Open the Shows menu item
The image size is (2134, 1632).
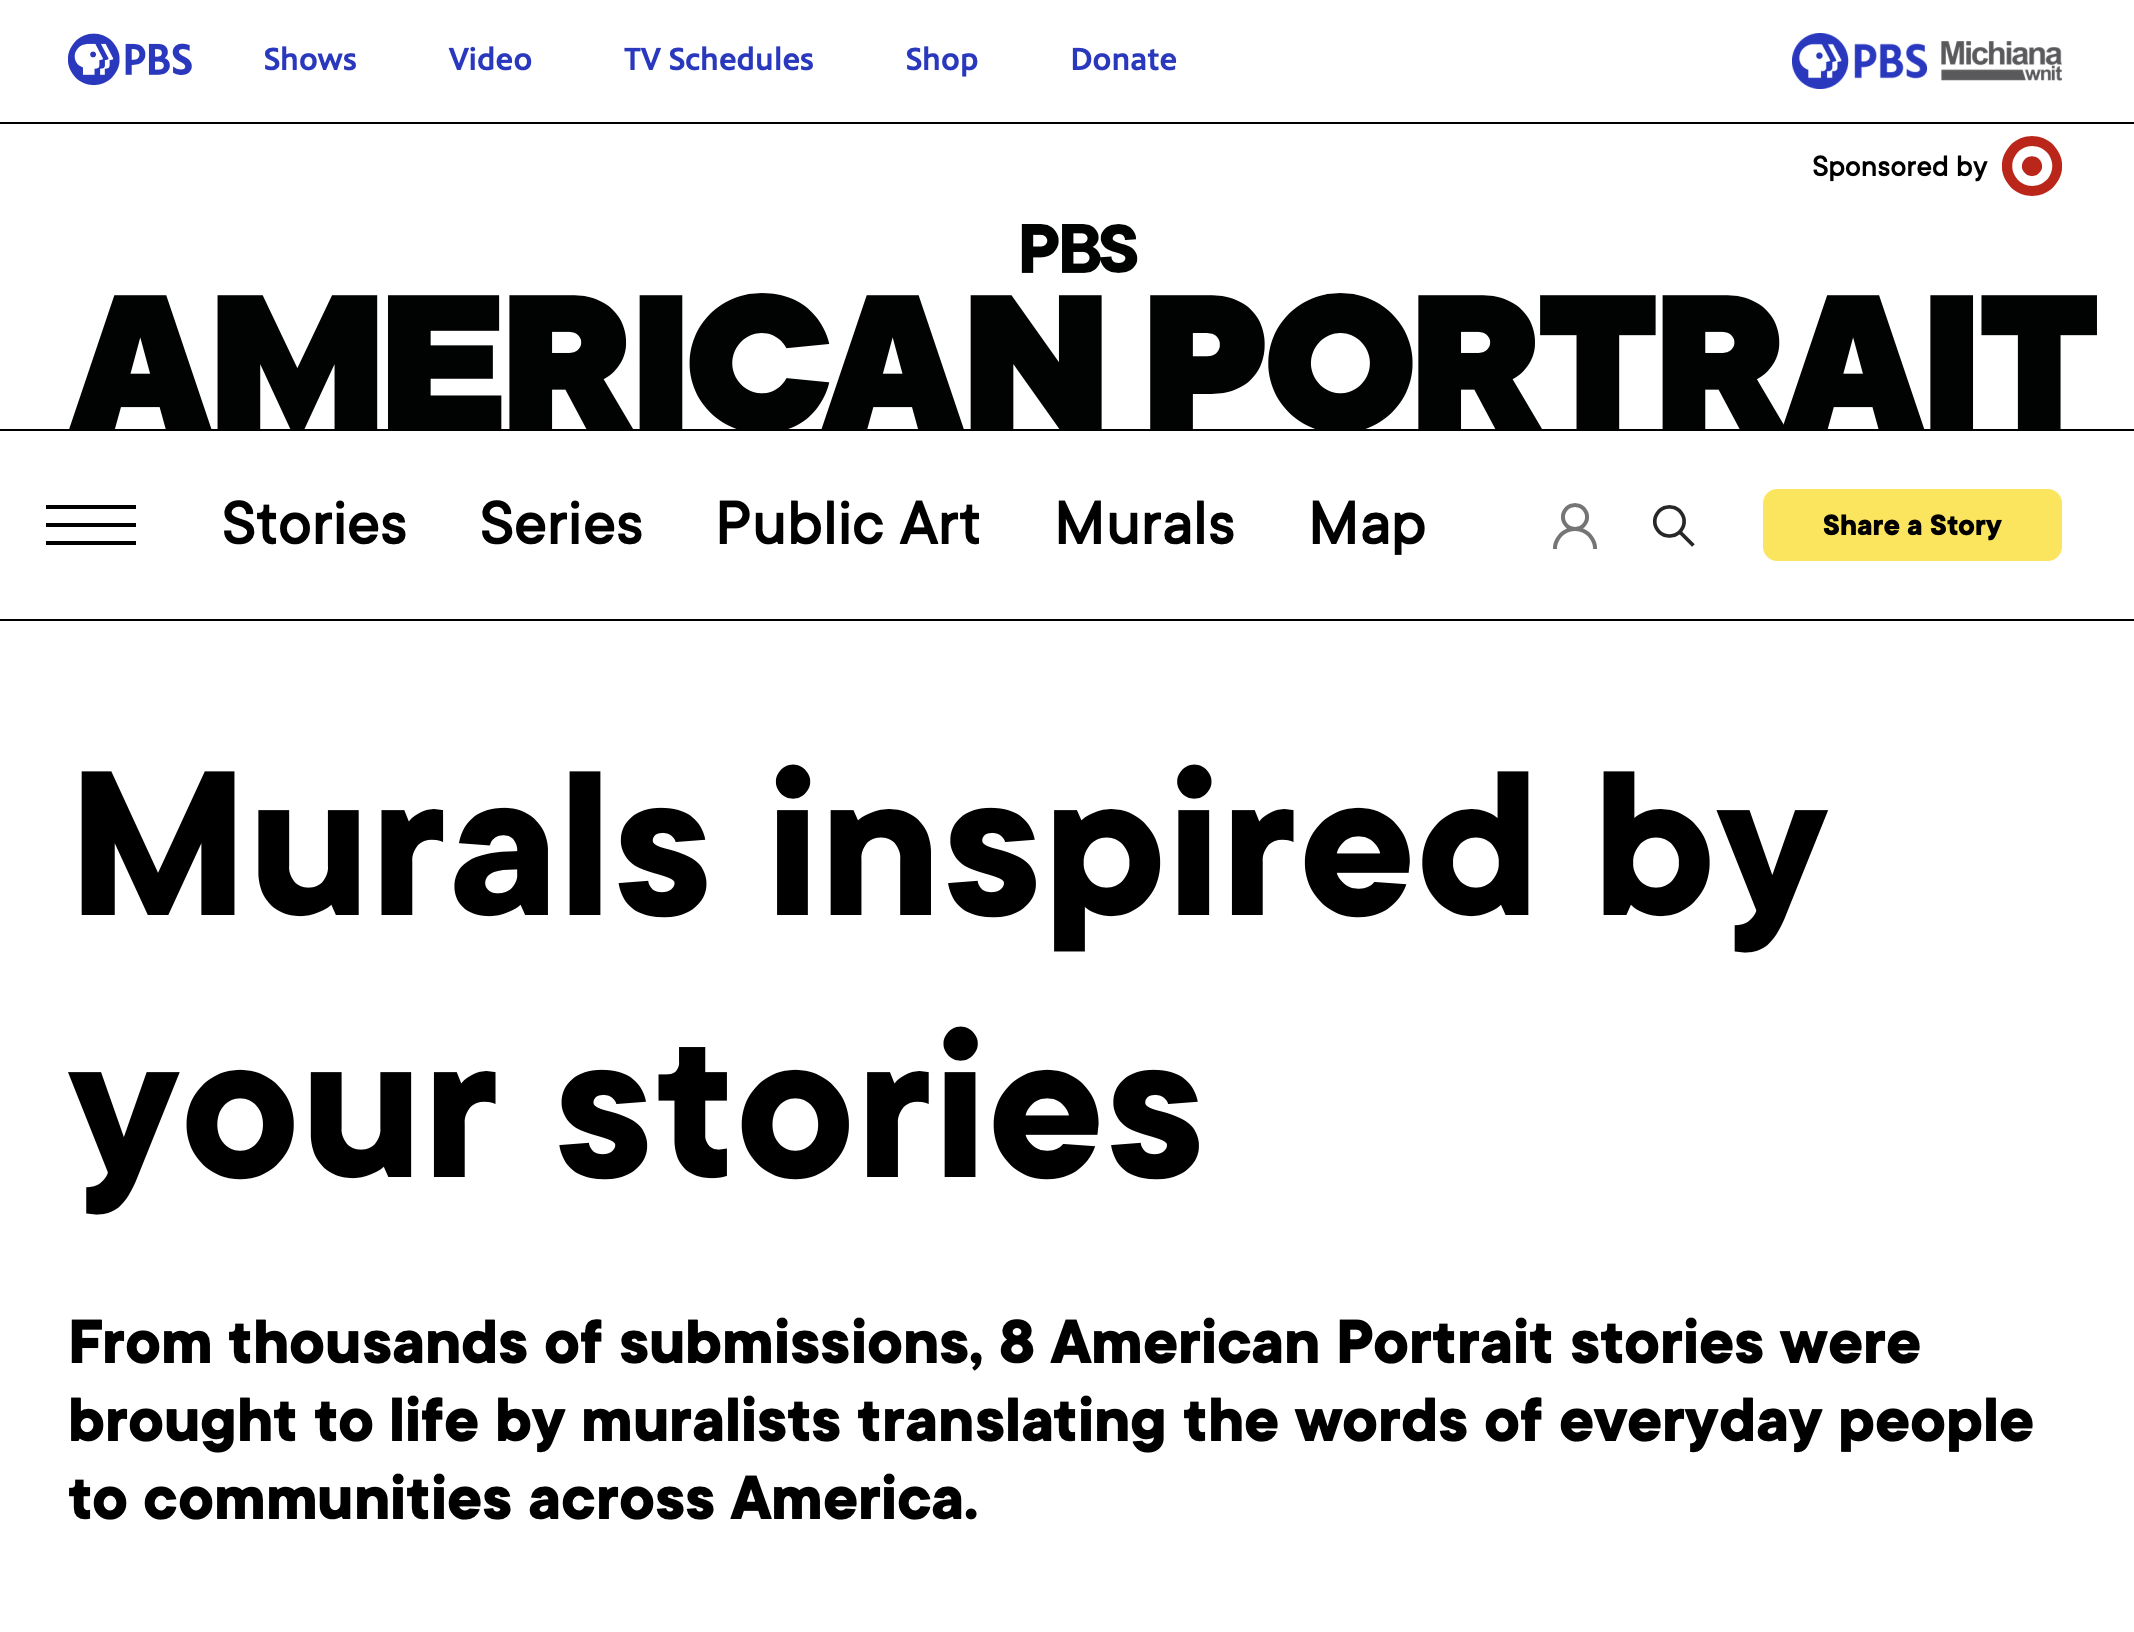click(309, 60)
